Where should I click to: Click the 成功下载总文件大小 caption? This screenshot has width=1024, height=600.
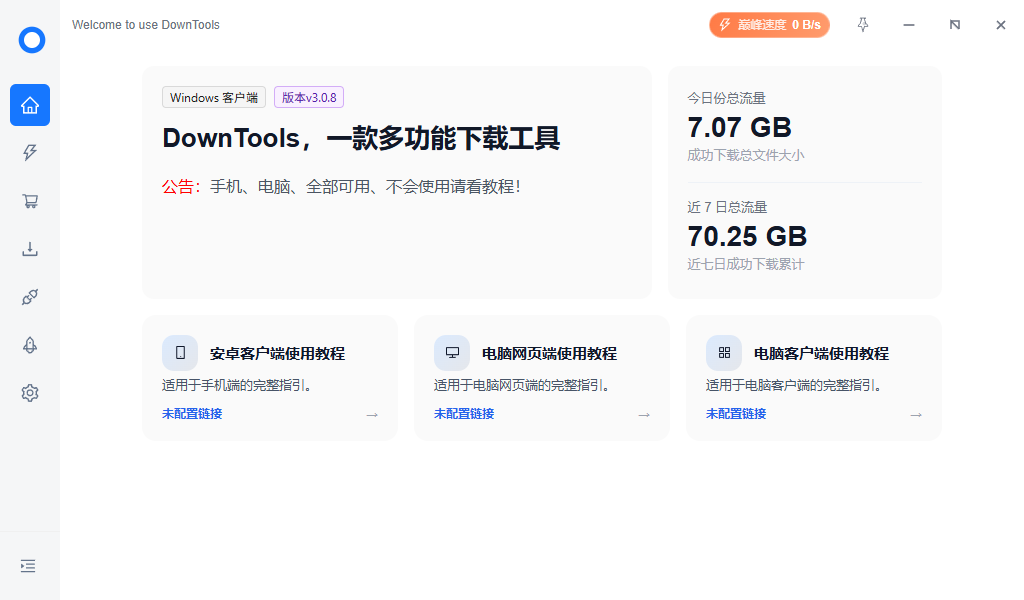coord(746,155)
